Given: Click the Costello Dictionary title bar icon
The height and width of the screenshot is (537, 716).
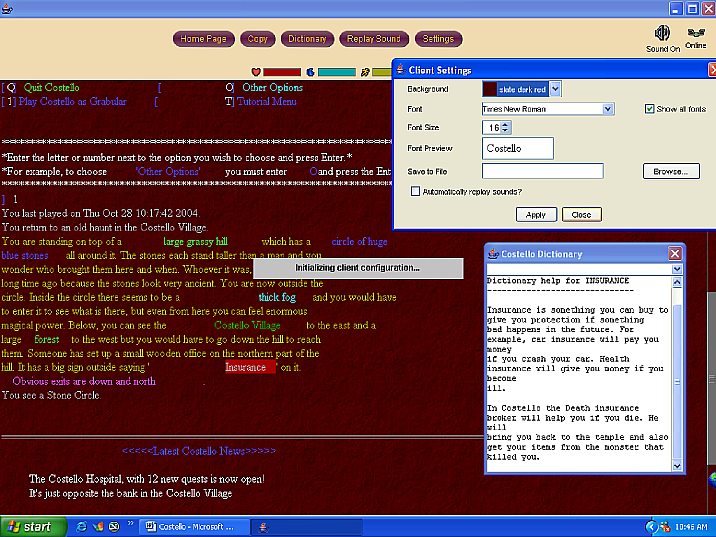Looking at the screenshot, I should pos(493,254).
